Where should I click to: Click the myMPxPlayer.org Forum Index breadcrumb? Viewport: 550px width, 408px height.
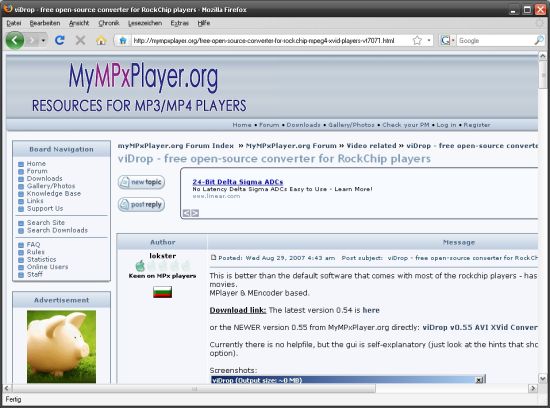176,146
